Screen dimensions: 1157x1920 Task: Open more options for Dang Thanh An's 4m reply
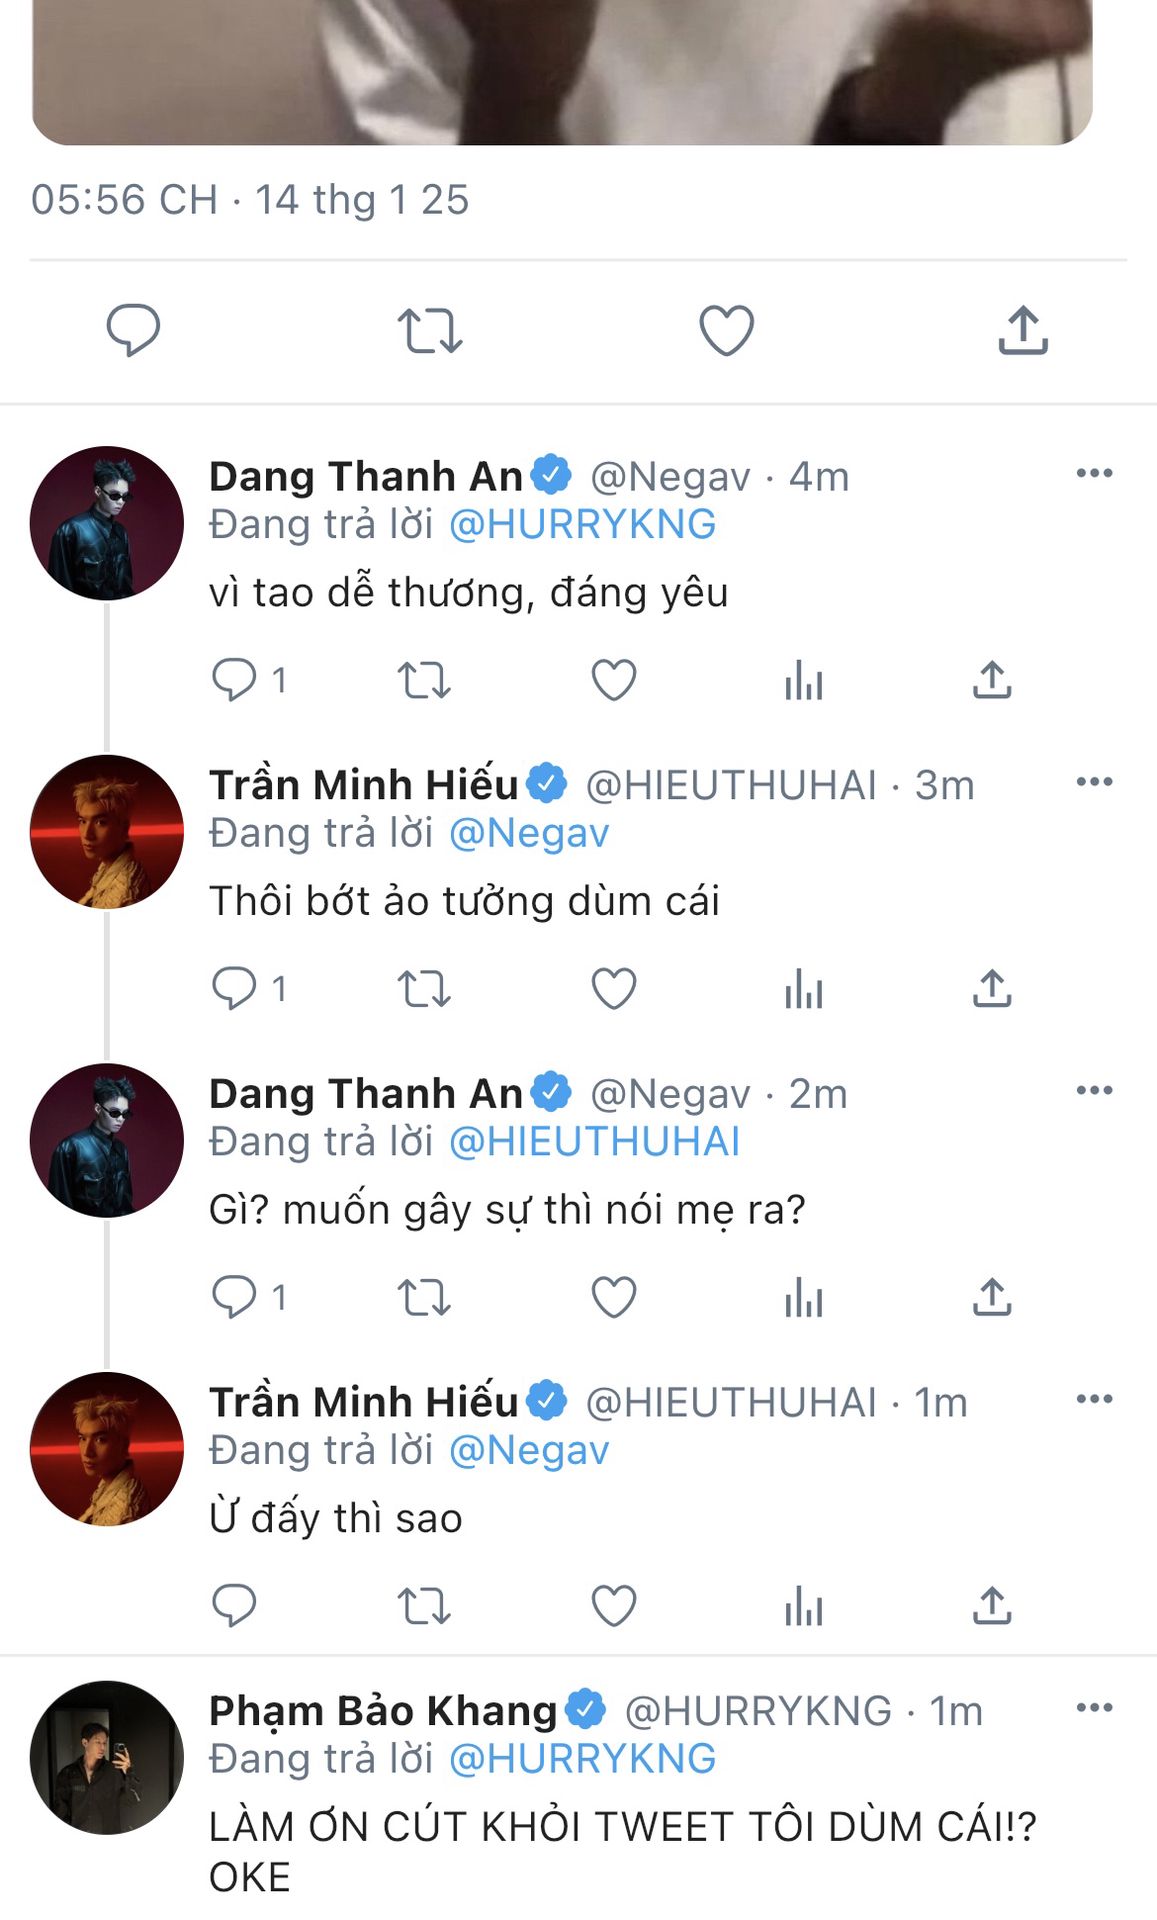1094,473
